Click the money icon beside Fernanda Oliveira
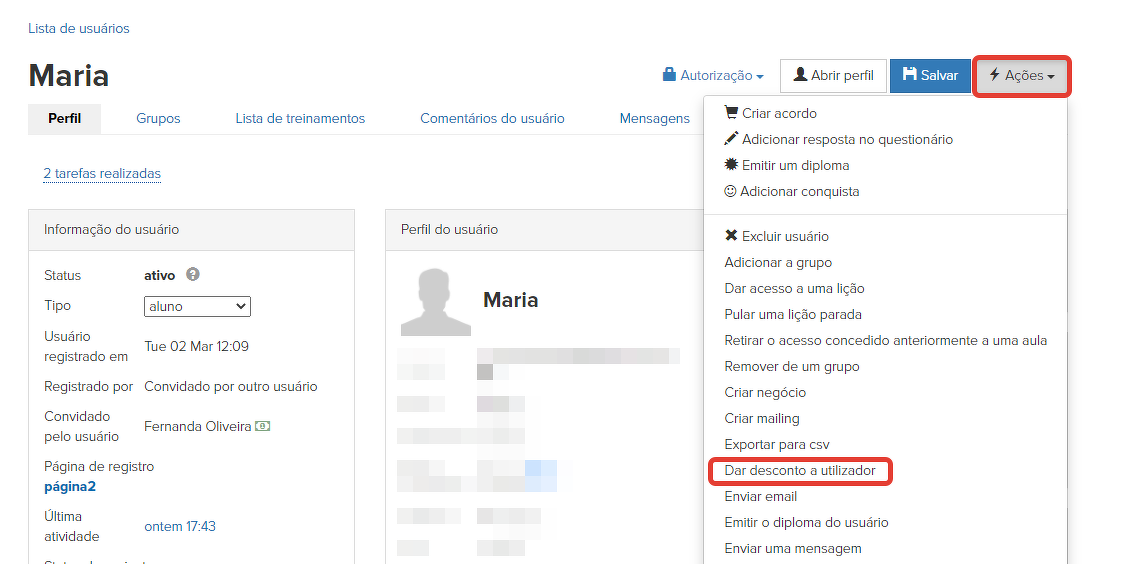The image size is (1136, 564). [262, 426]
